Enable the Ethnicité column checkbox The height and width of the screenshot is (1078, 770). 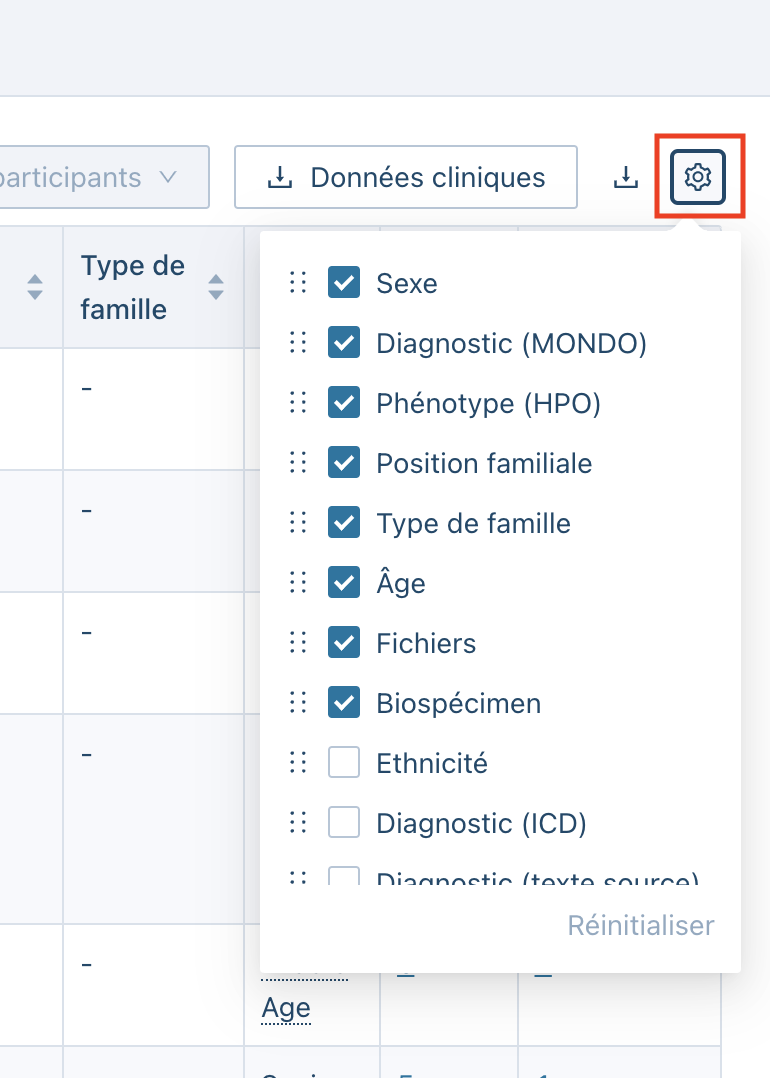(344, 763)
